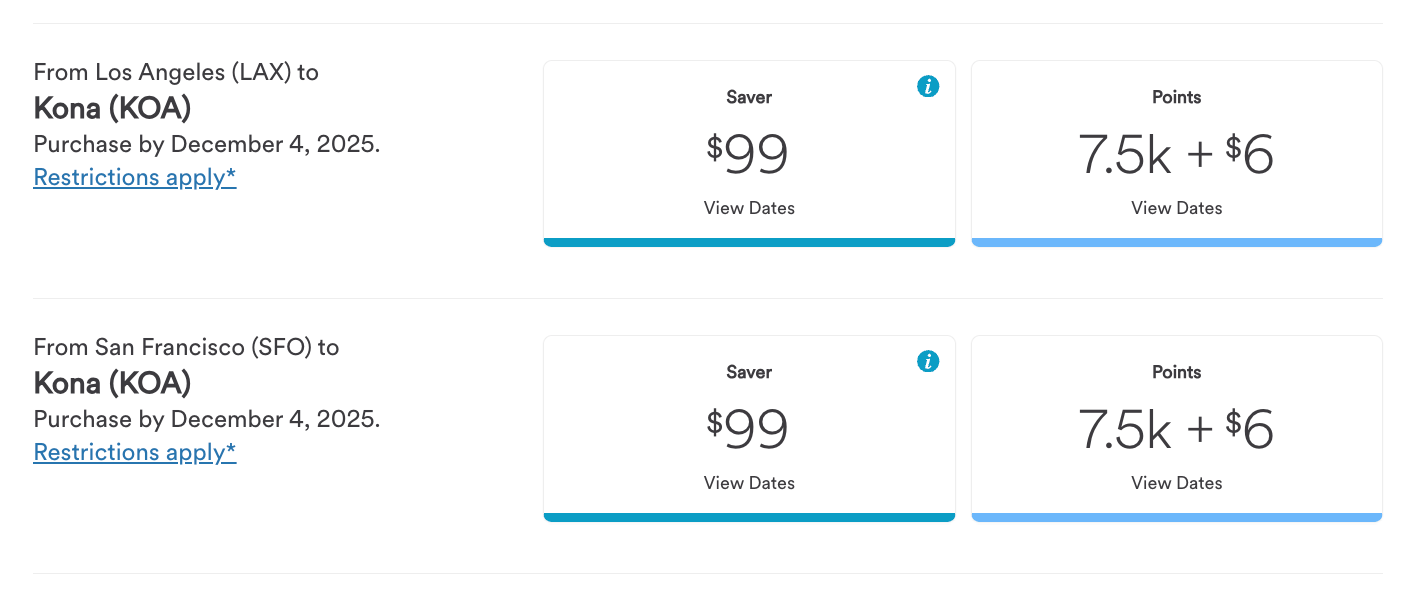Click the info icon on the LAX Saver fare
Screen dimensions: 1416x592
(x=928, y=87)
